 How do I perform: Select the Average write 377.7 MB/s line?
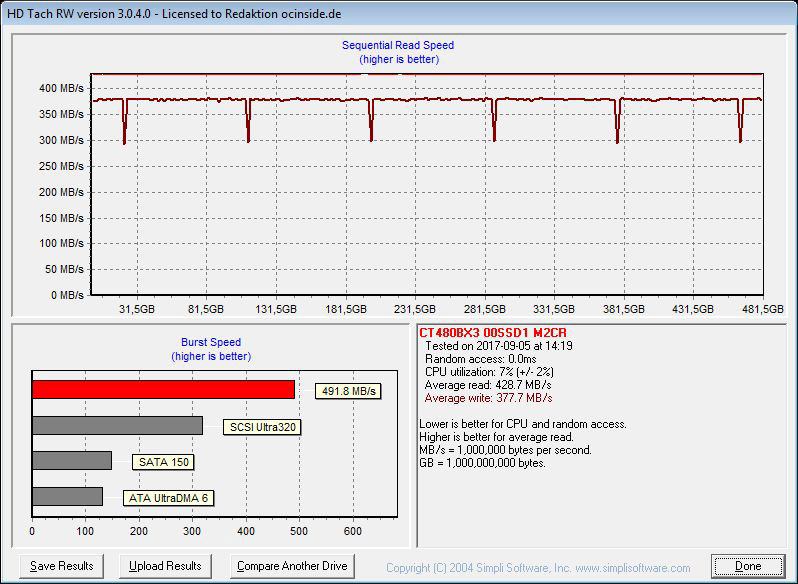coord(488,397)
